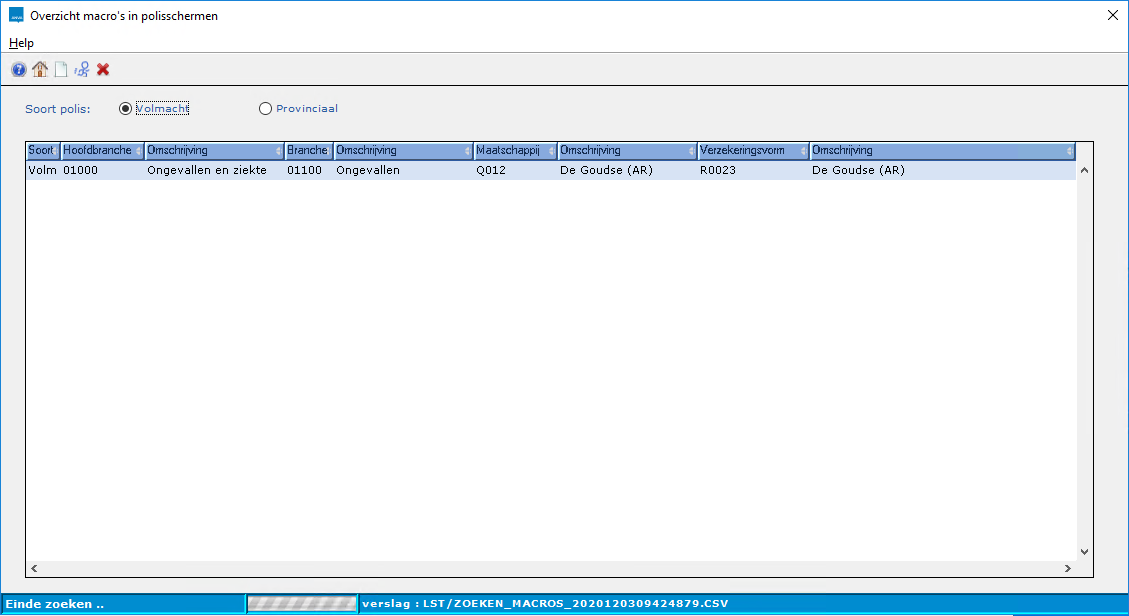This screenshot has height=616, width=1129.
Task: Enable Provinciaal instead of Volmacht
Action: pos(265,108)
